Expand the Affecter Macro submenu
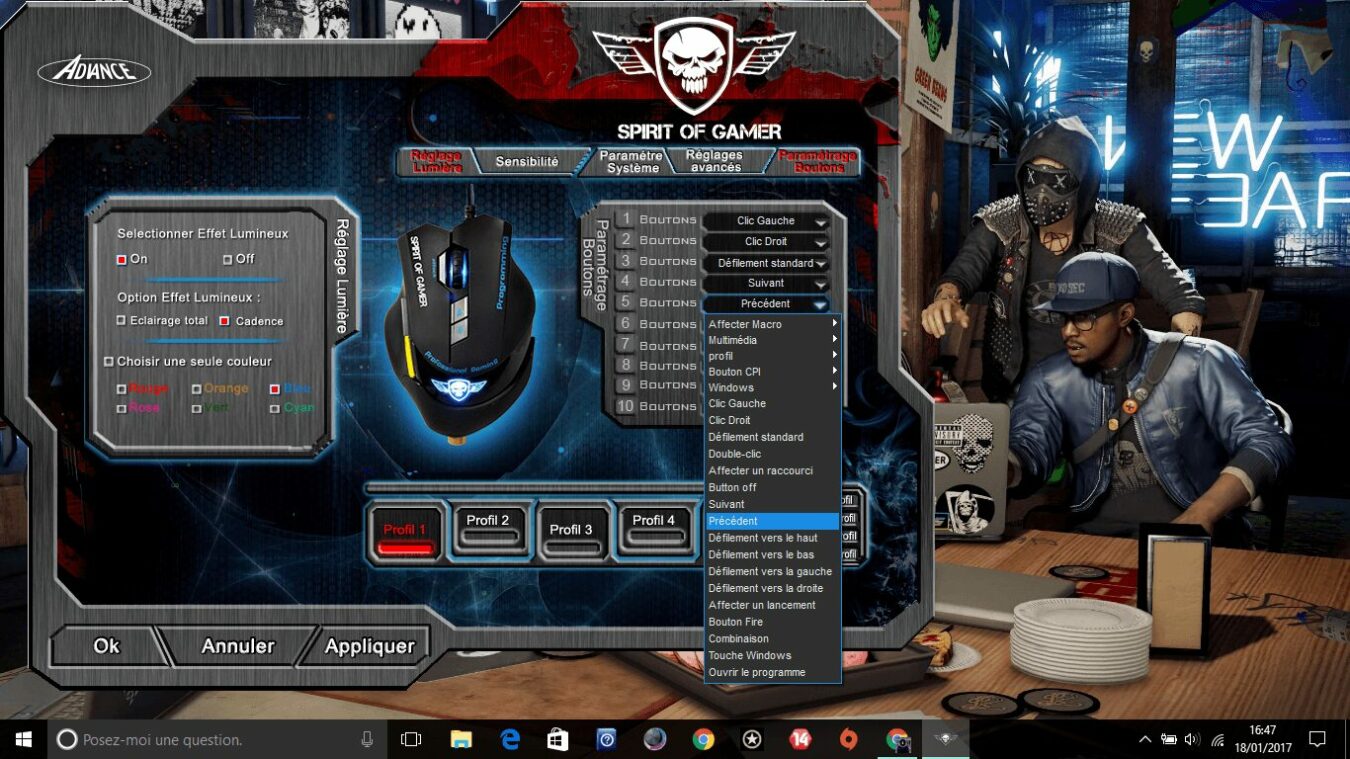 coord(772,324)
